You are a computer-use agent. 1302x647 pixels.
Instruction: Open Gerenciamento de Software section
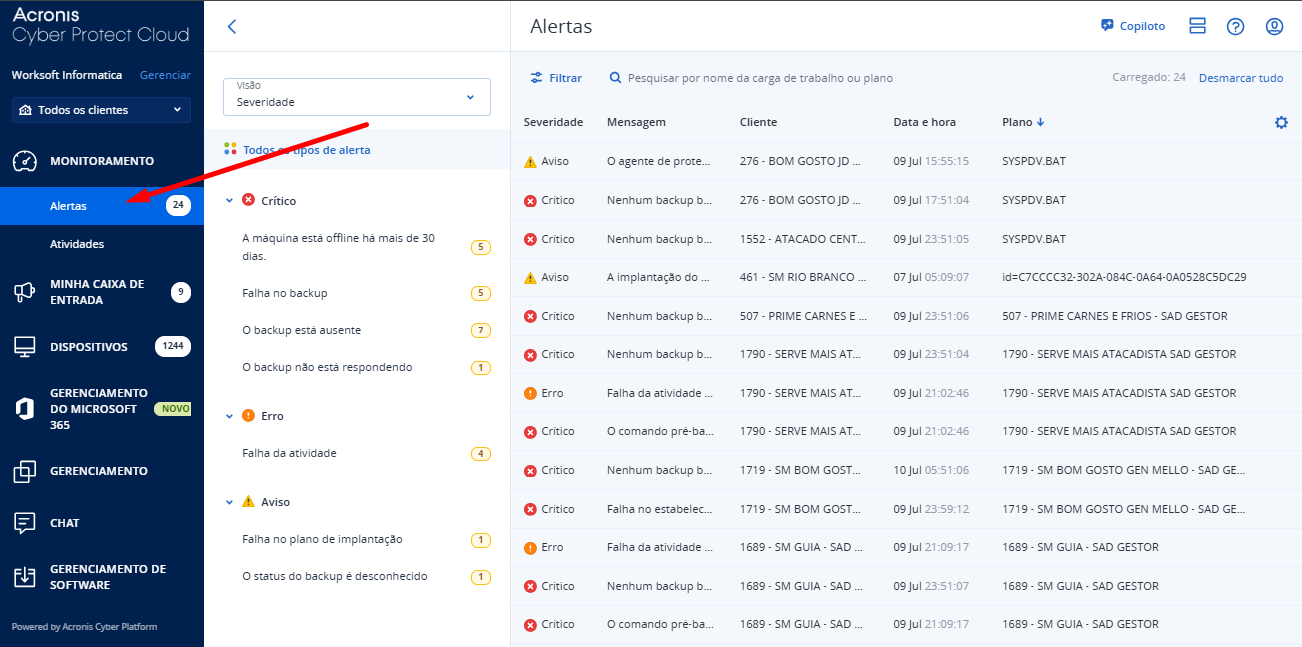(107, 577)
